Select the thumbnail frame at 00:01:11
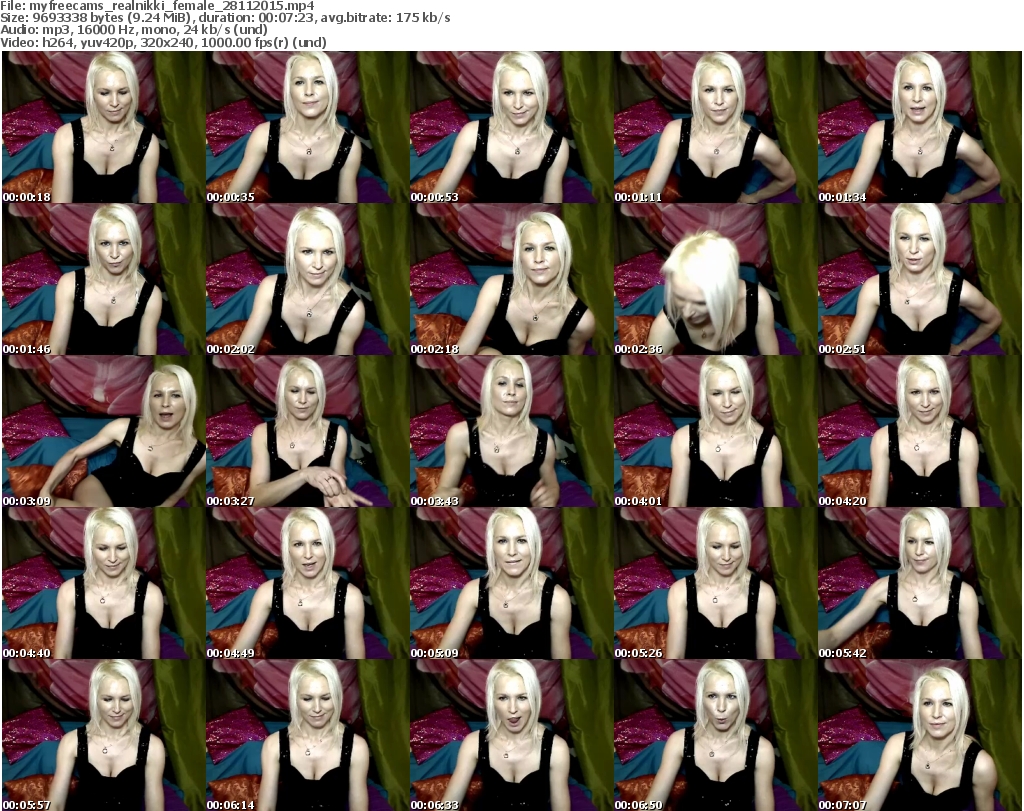The image size is (1024, 811). pyautogui.click(x=715, y=127)
